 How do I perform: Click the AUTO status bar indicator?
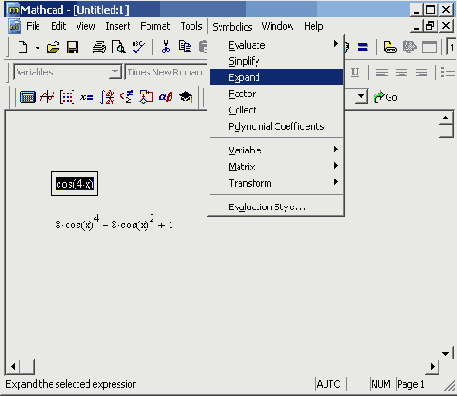[329, 384]
